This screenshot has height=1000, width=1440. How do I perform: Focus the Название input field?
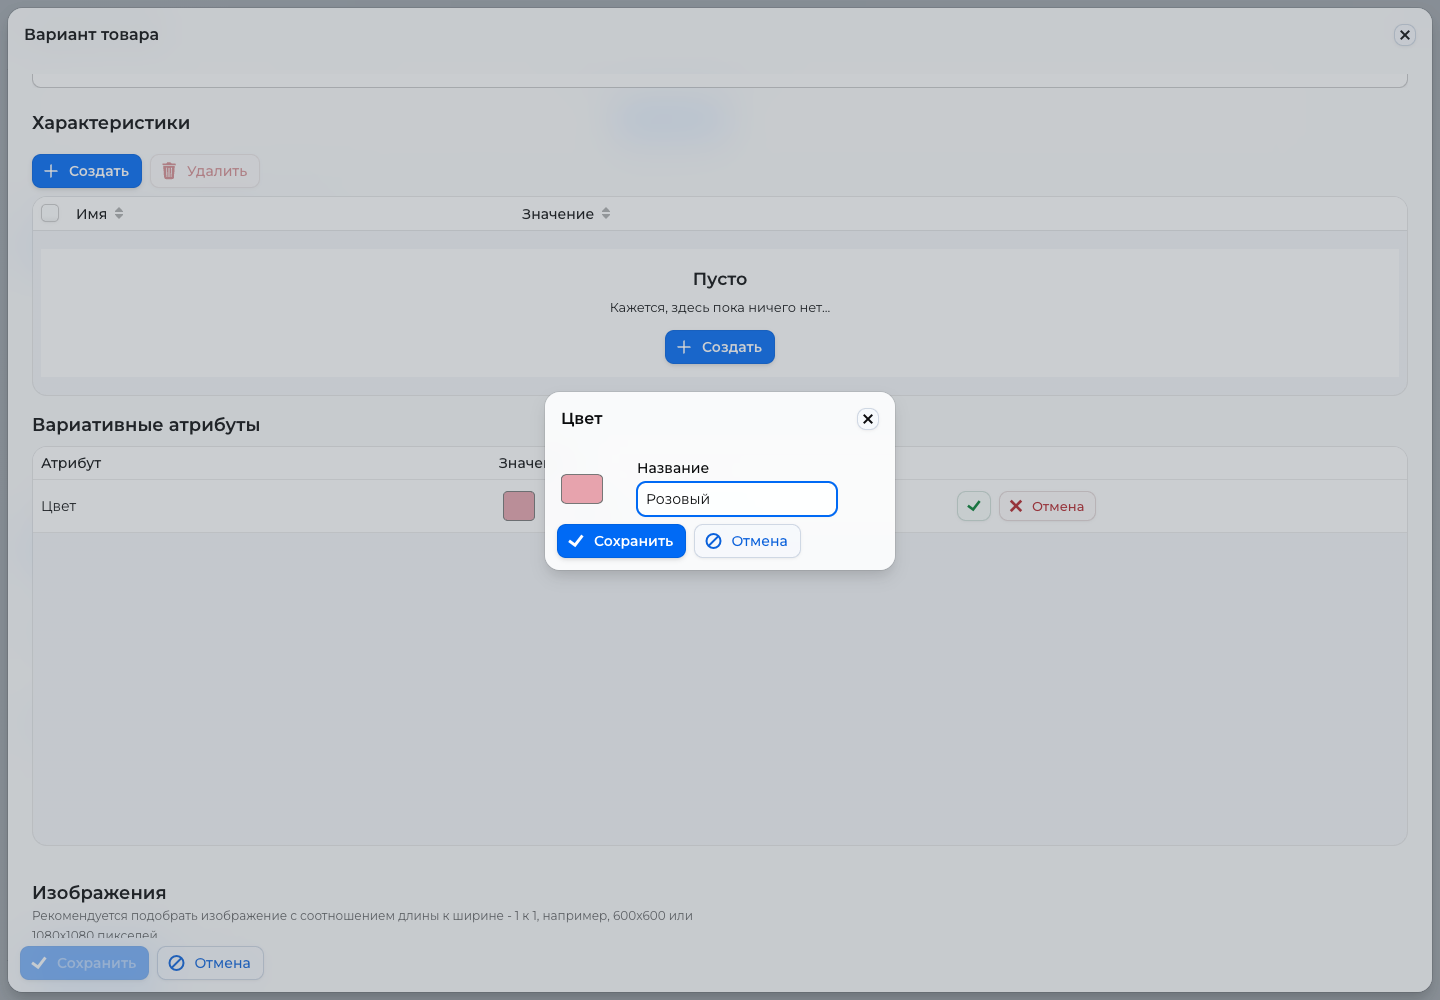(737, 499)
